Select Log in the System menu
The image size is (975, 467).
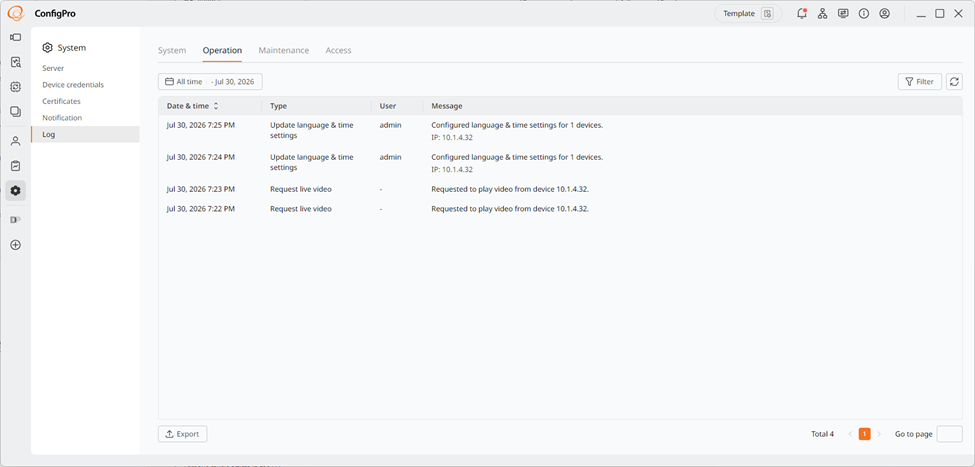tap(85, 134)
